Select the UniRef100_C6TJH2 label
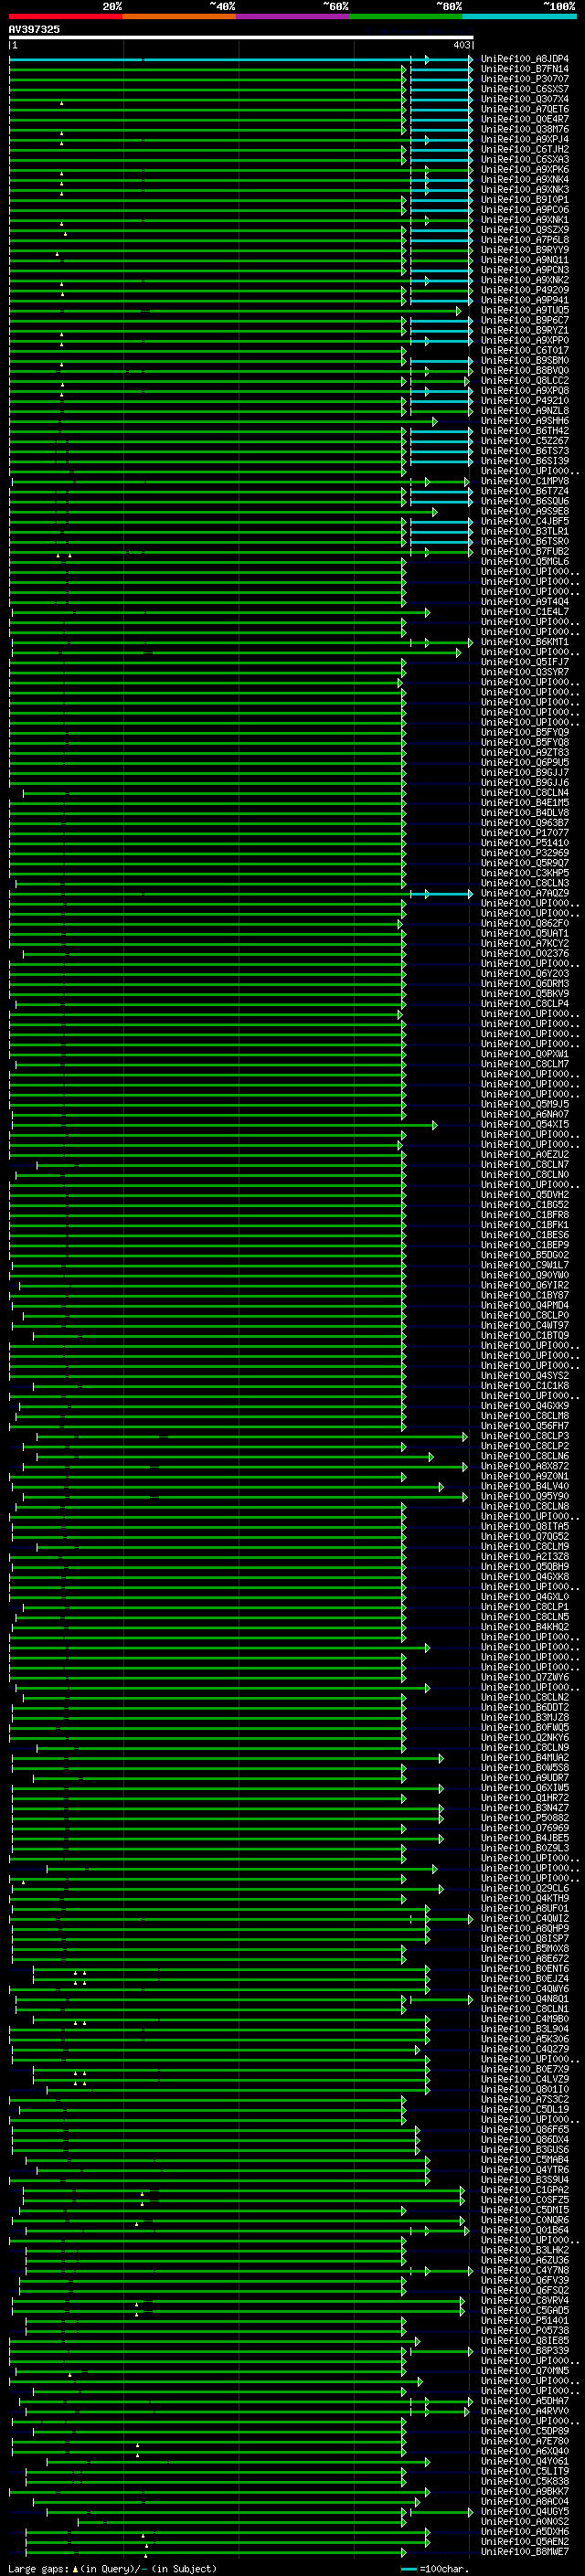The image size is (585, 2576). [x=525, y=149]
